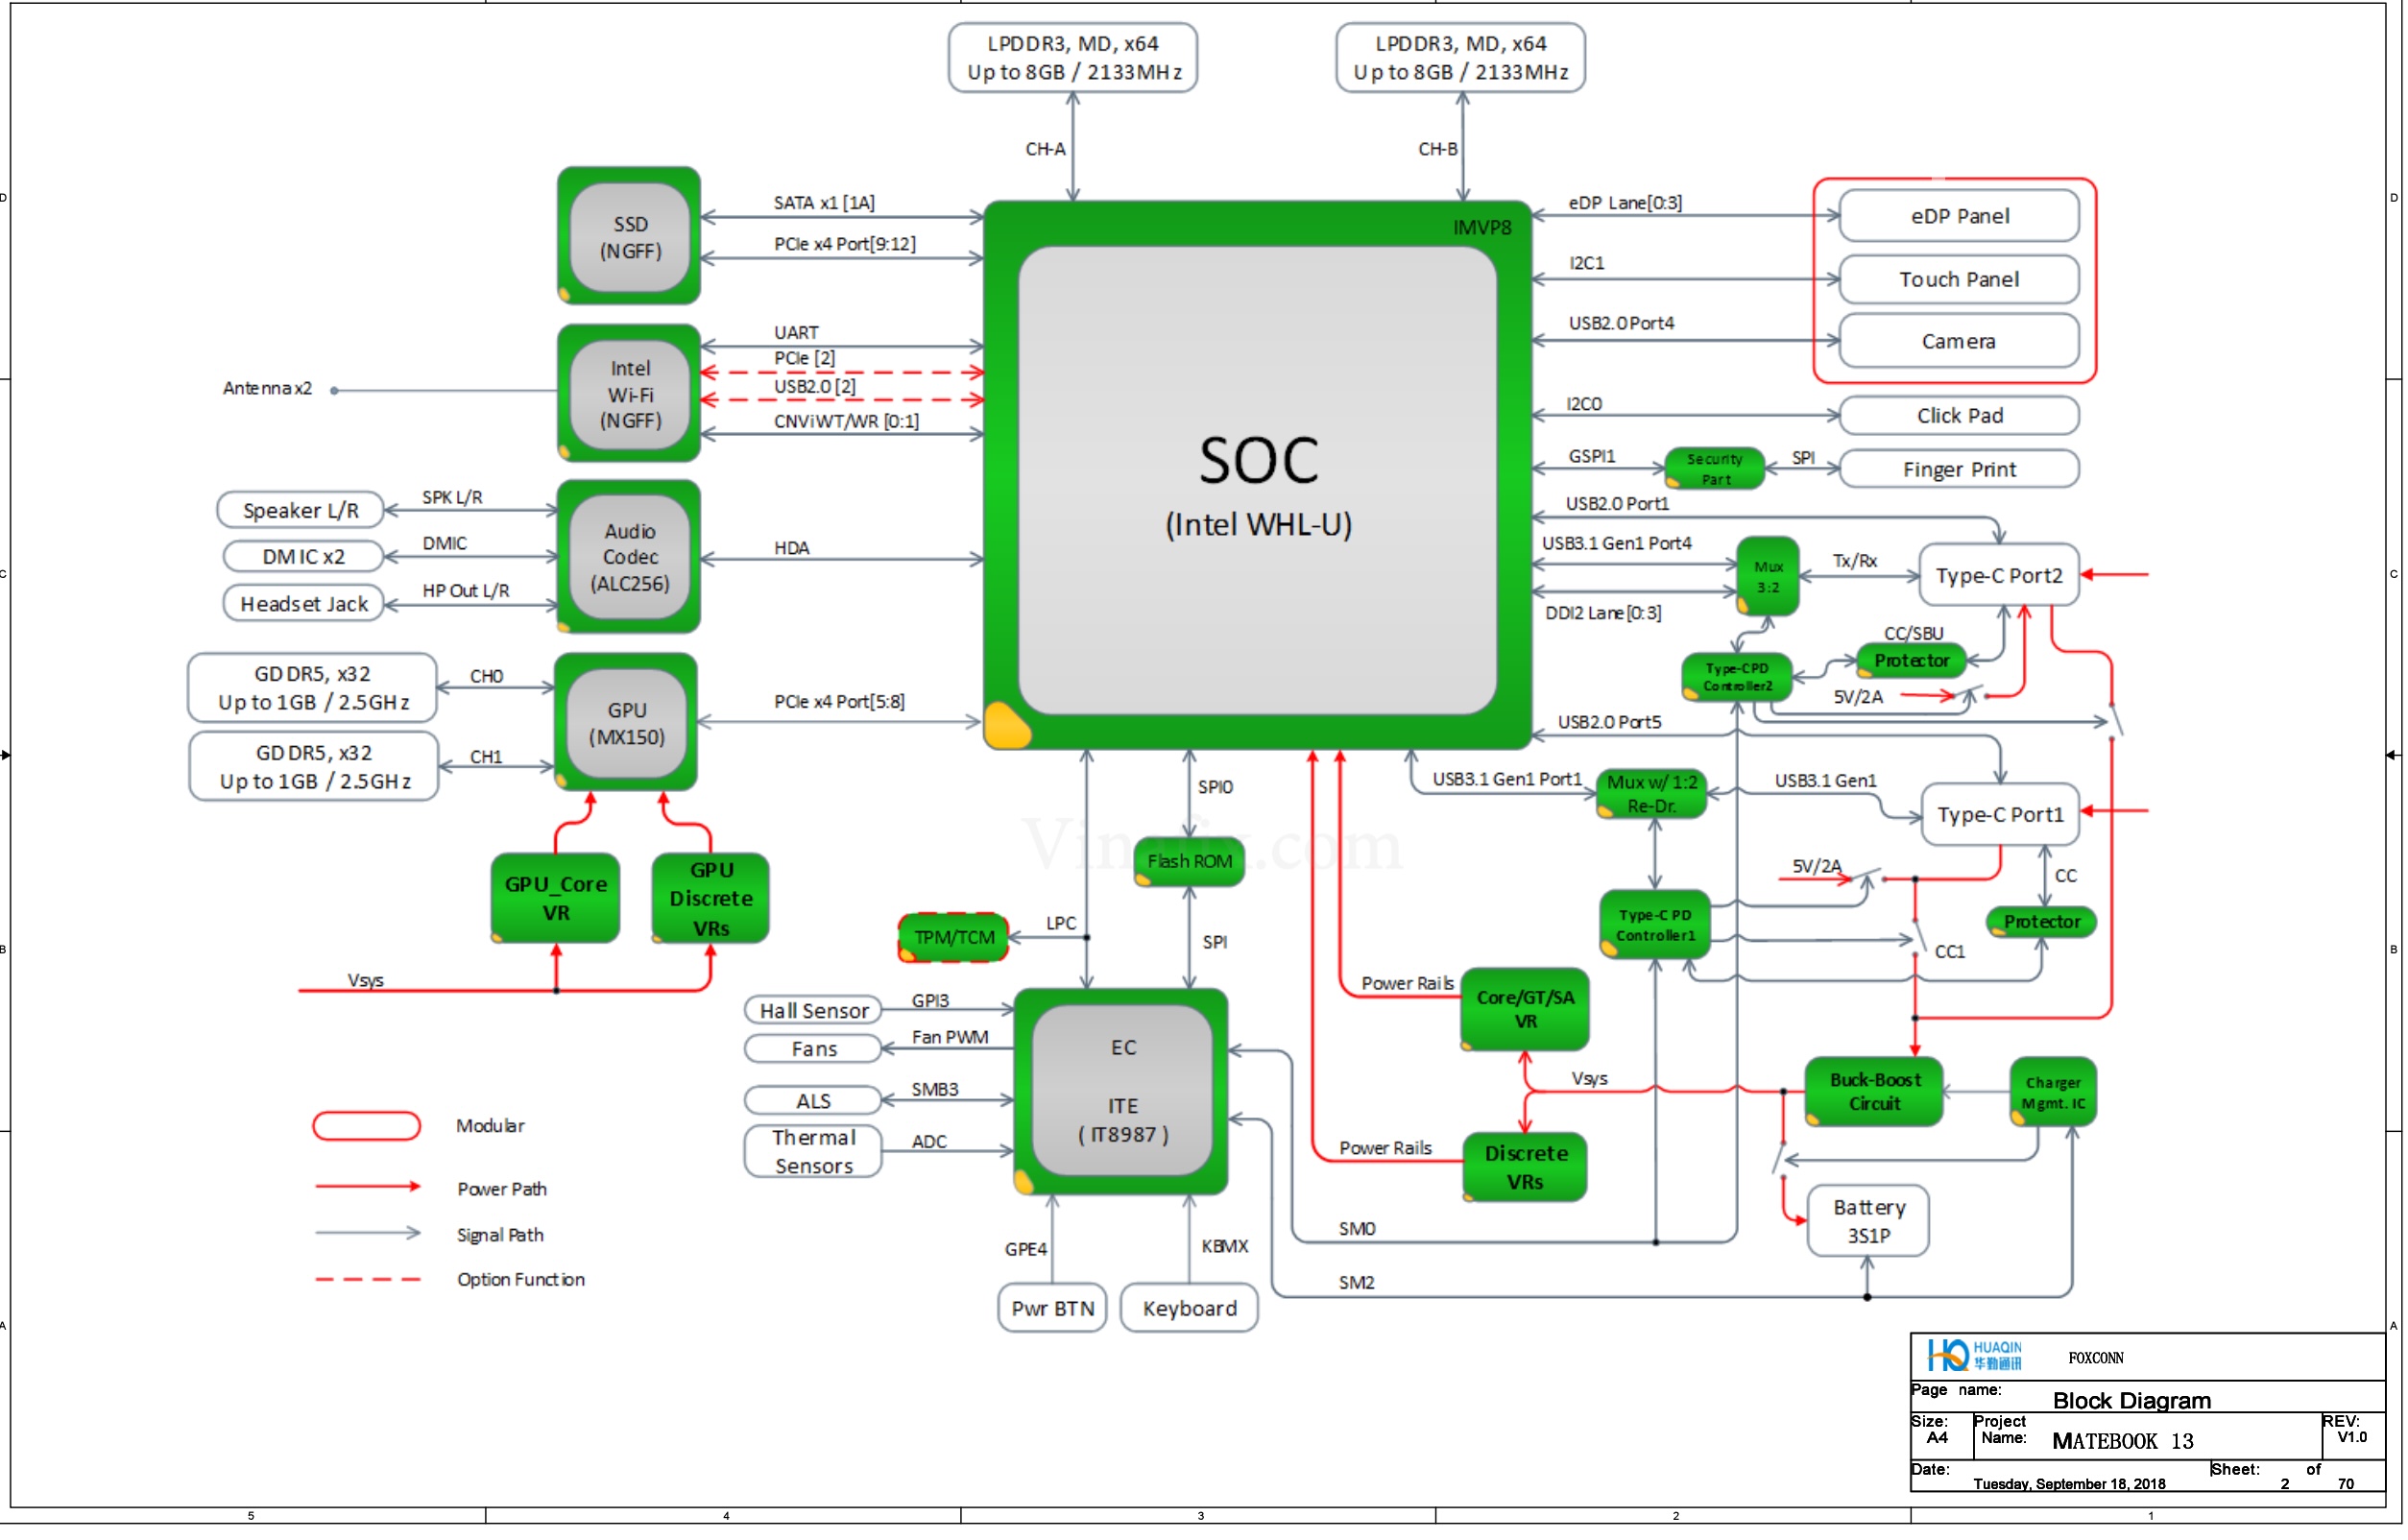Select the Camera box
2408x1540 pixels.
point(1959,341)
